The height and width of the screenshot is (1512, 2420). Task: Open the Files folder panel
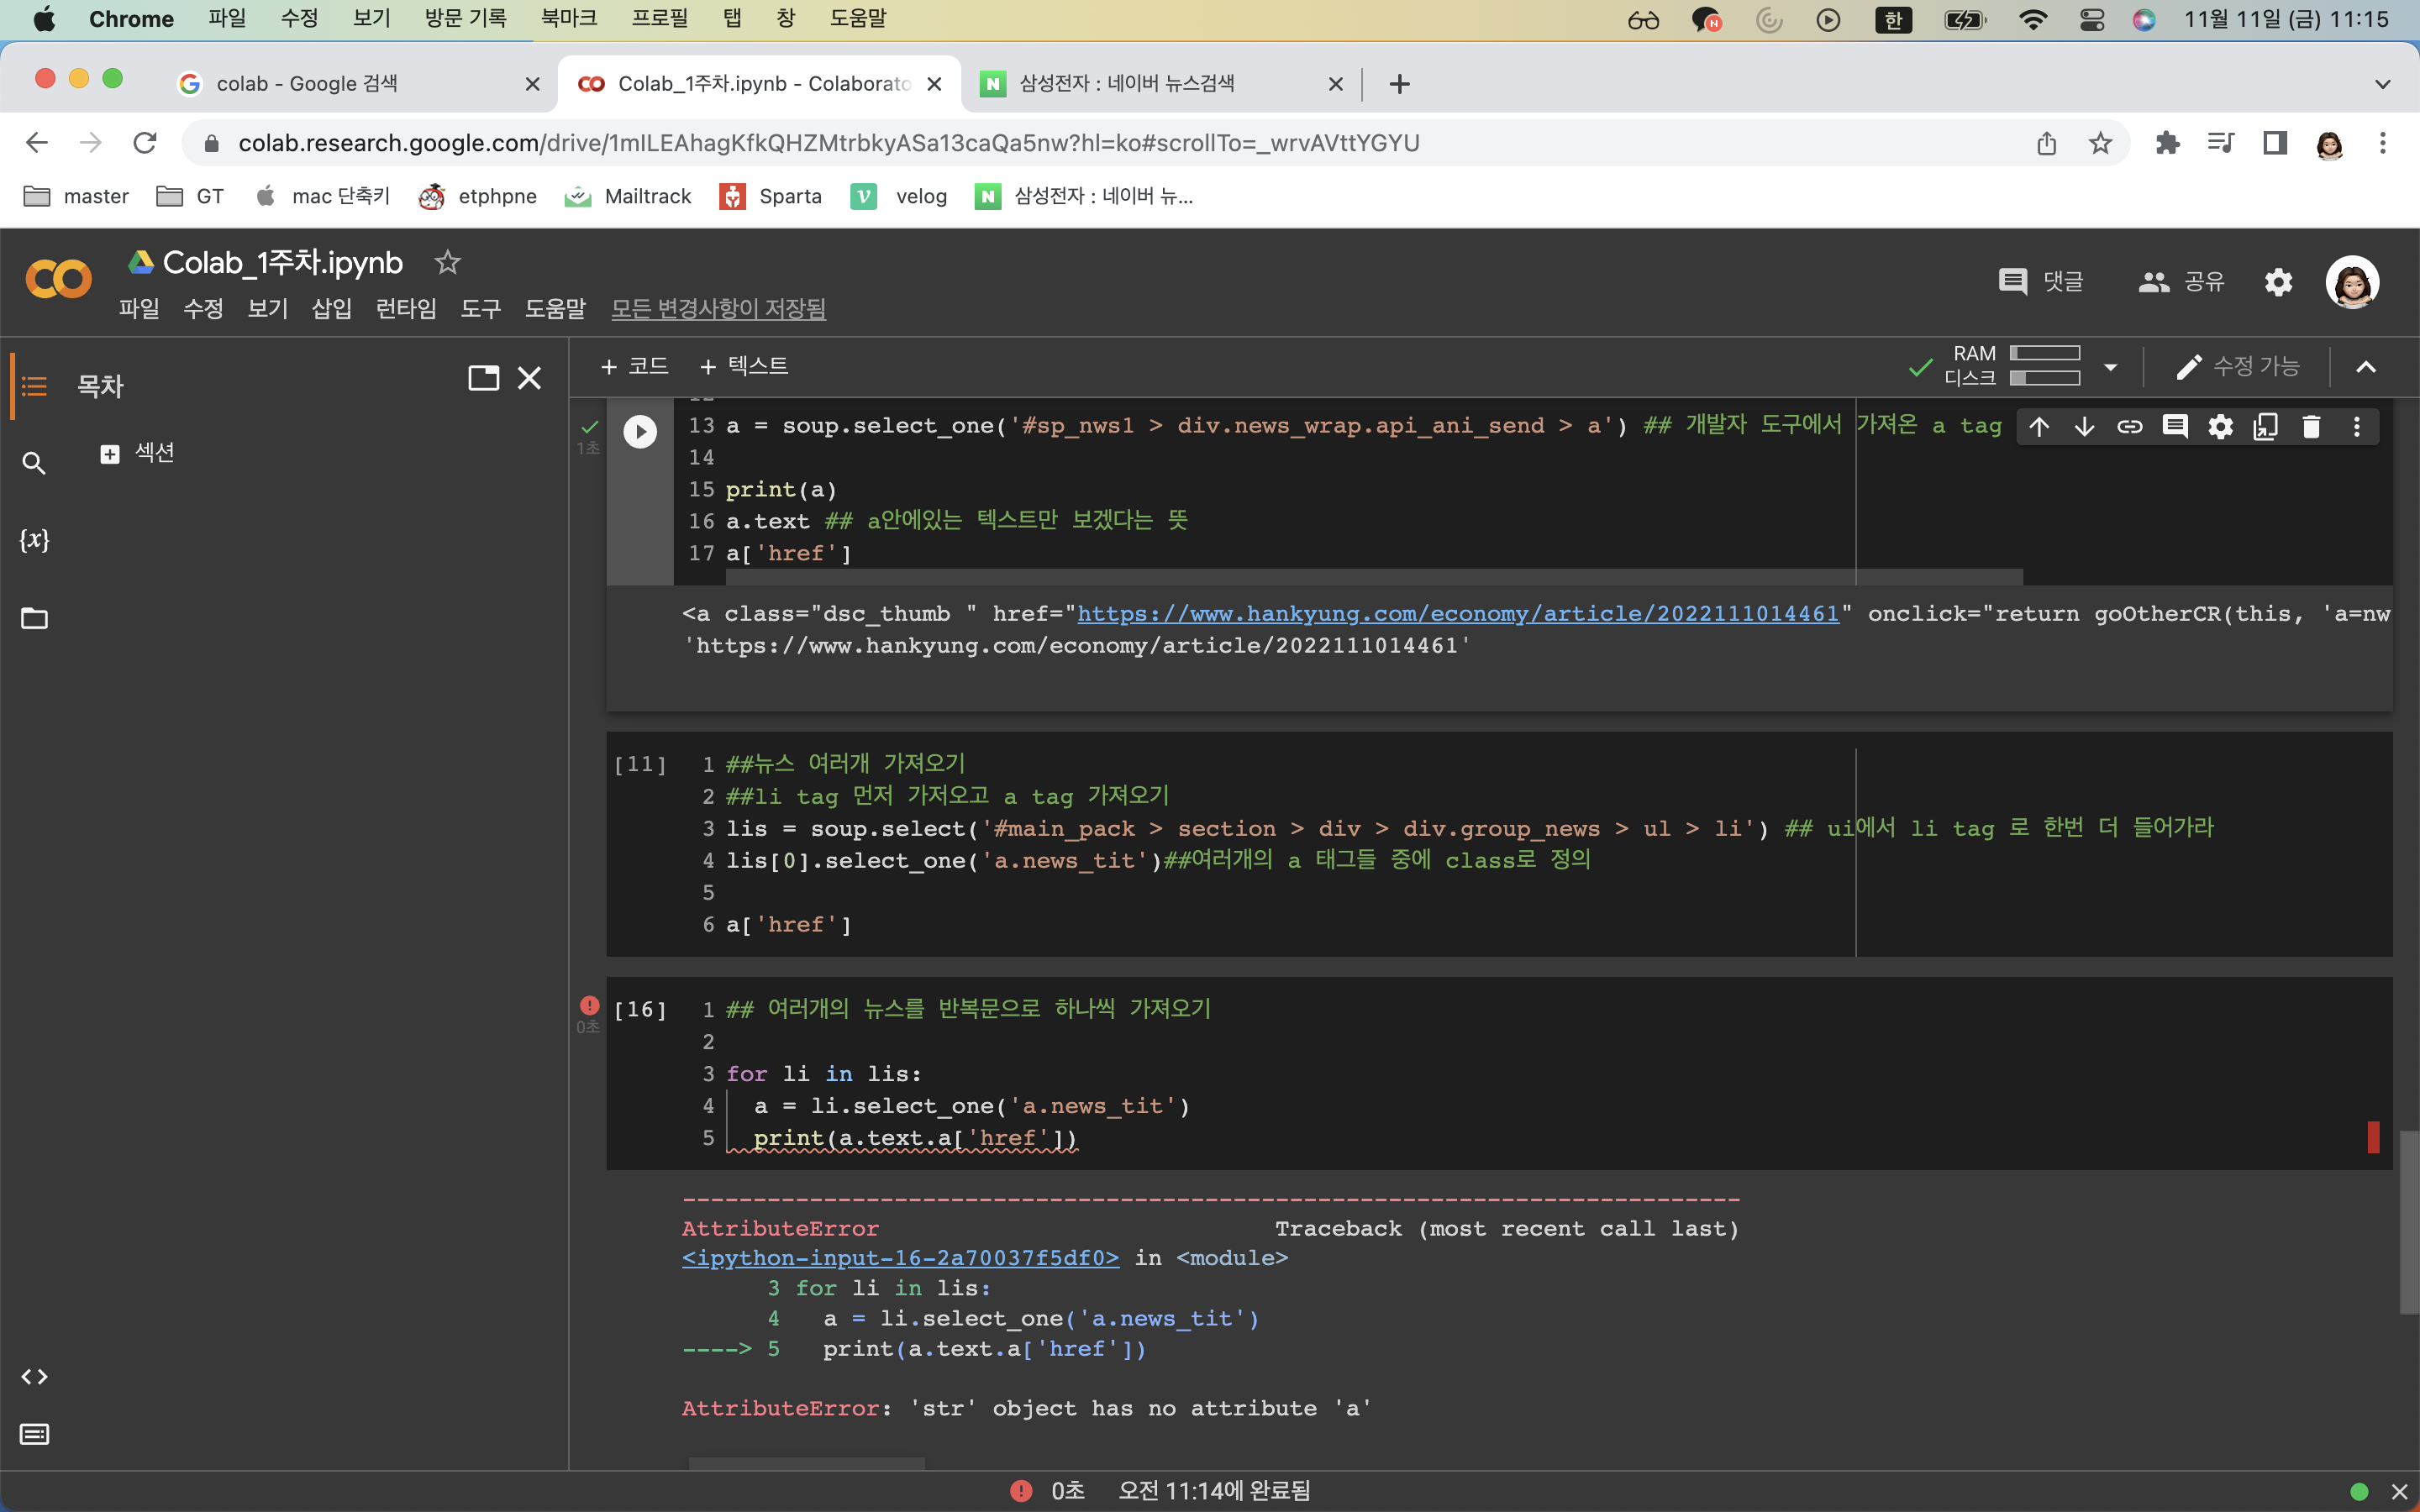click(34, 618)
